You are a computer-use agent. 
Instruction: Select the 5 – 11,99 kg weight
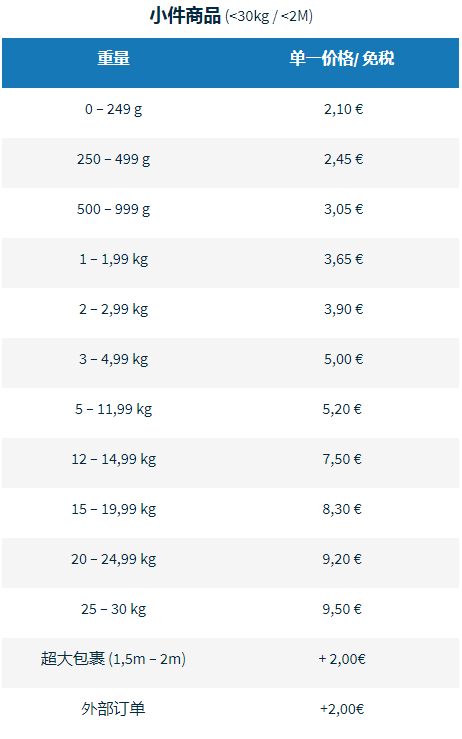(x=114, y=409)
